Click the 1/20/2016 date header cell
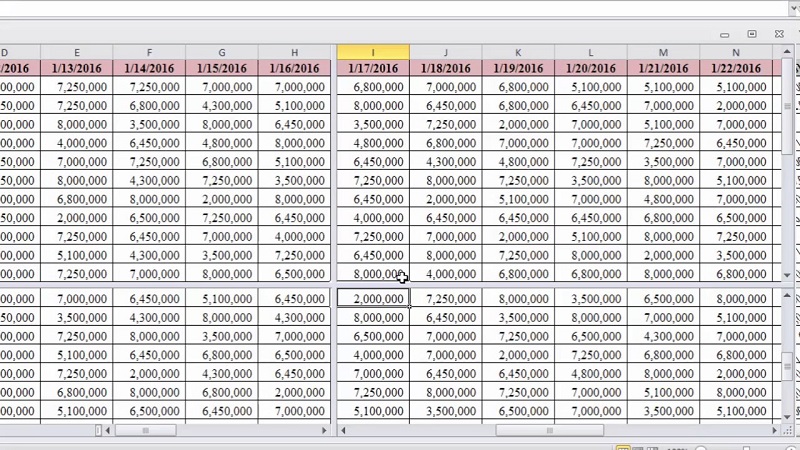 (x=591, y=68)
